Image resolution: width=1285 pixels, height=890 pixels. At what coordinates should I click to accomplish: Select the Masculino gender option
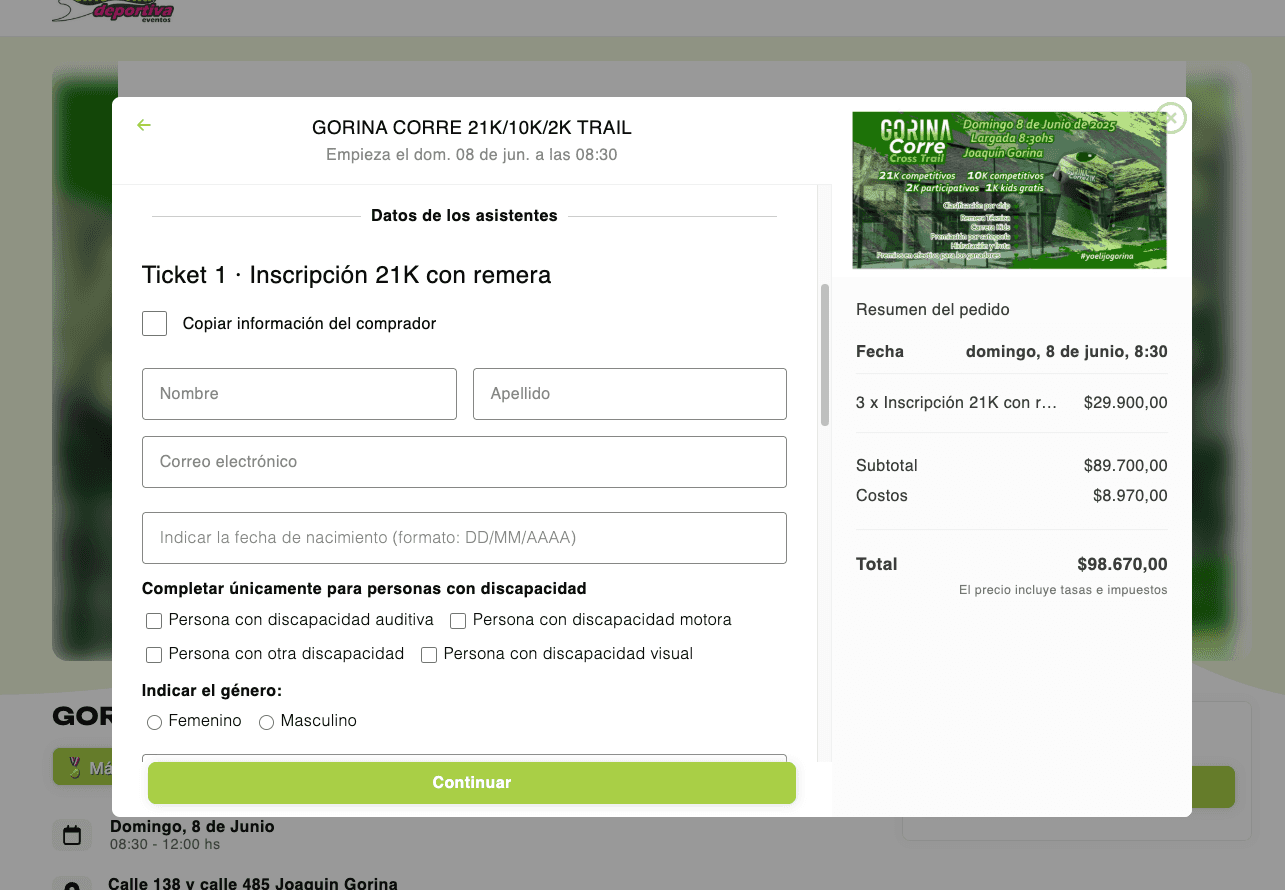point(266,721)
